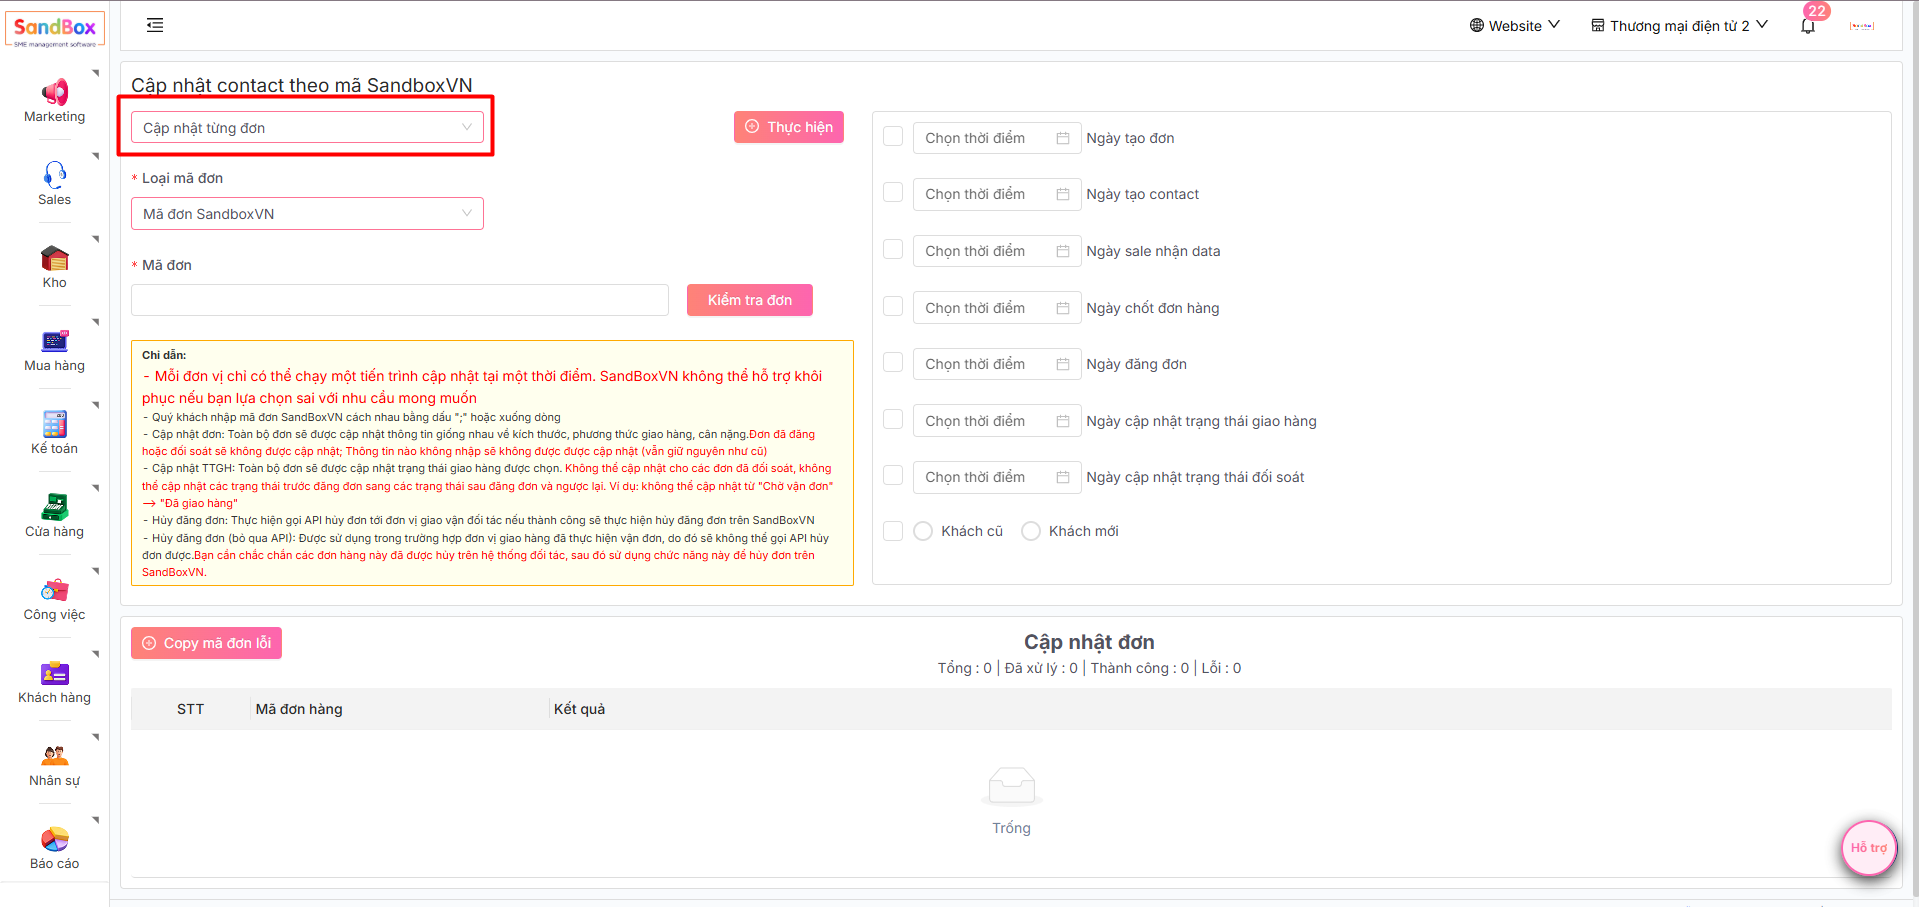Open the Thương mại điện tử 2 menu

click(1679, 26)
